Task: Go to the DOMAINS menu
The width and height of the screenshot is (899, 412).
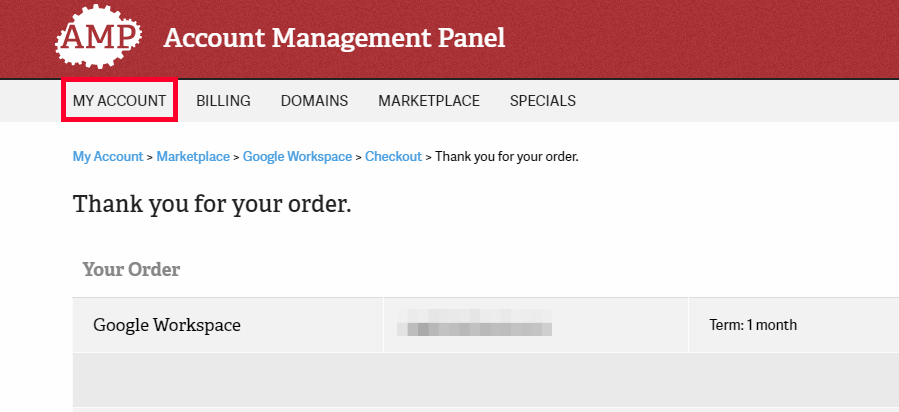Action: coord(314,101)
